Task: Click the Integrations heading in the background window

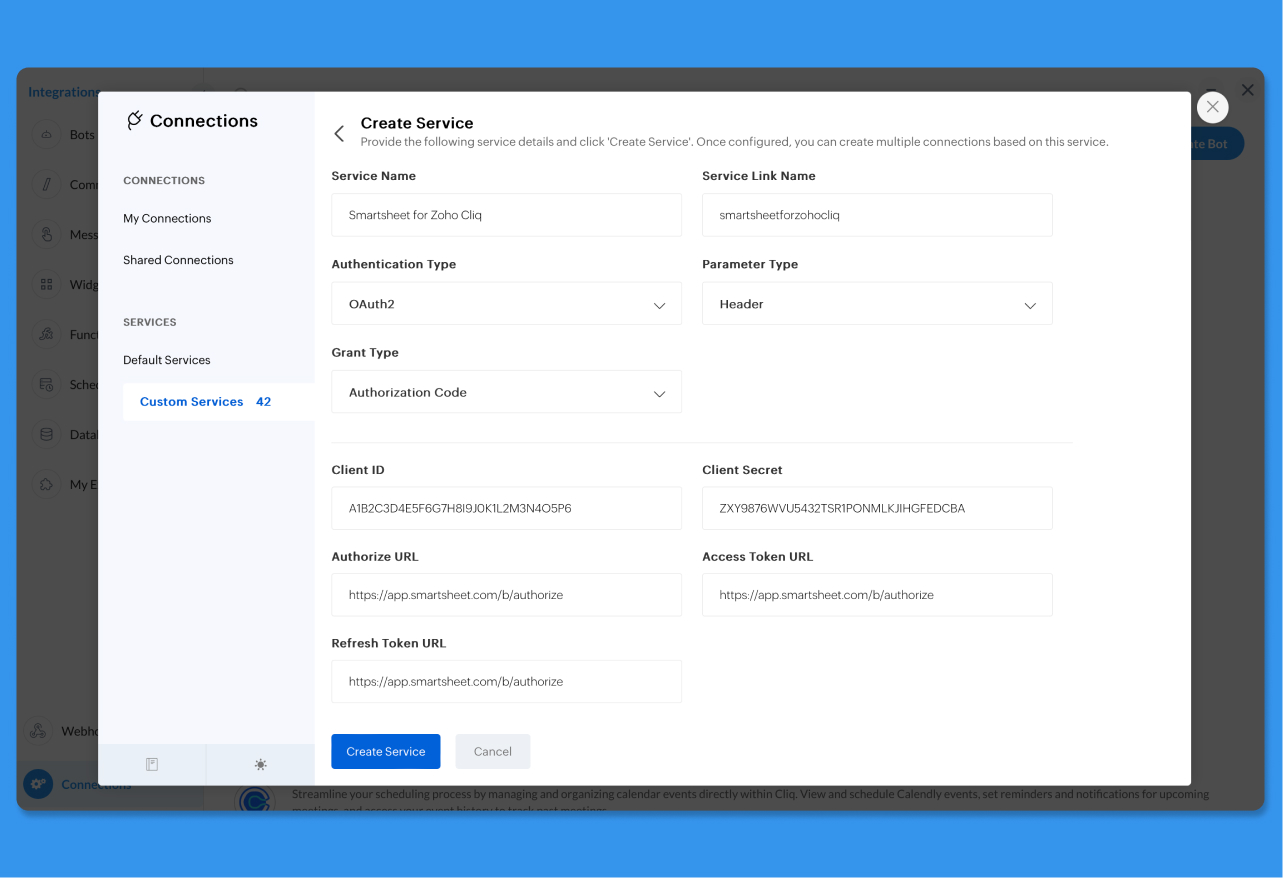Action: (x=63, y=92)
